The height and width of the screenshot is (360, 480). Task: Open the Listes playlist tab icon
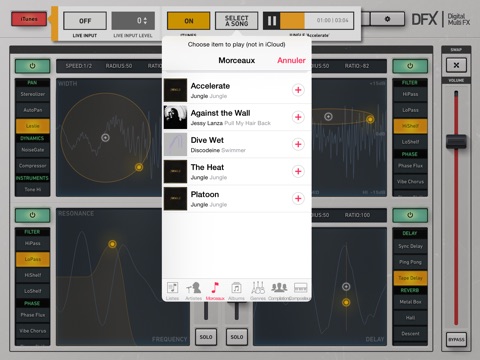point(172,291)
